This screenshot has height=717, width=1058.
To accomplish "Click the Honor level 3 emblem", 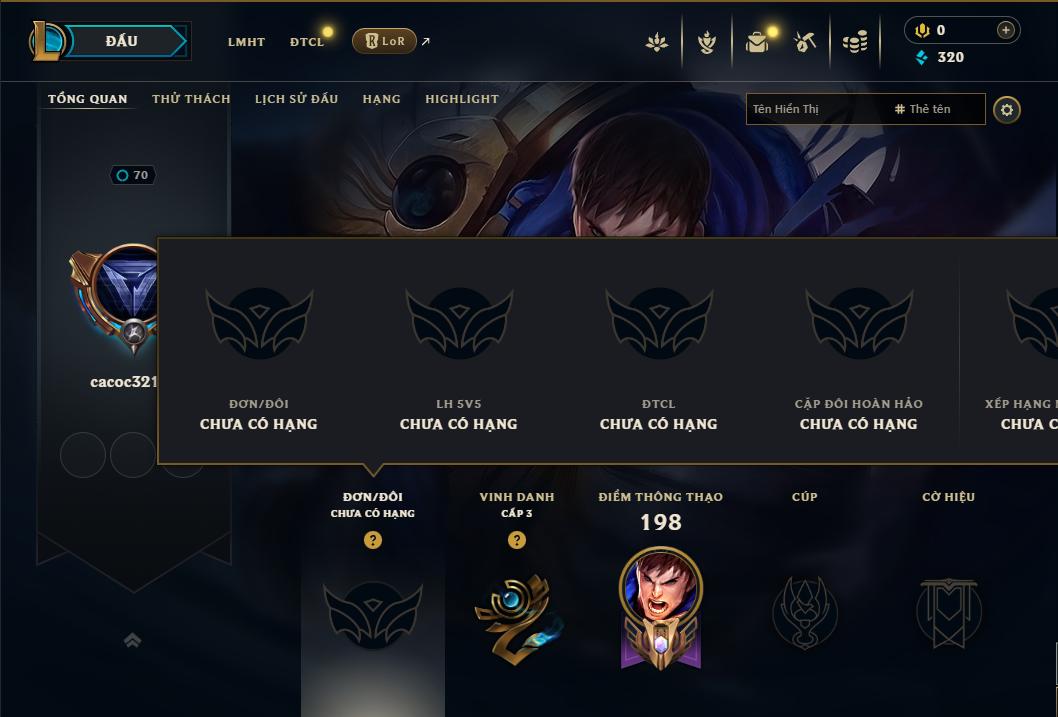I will (x=518, y=619).
